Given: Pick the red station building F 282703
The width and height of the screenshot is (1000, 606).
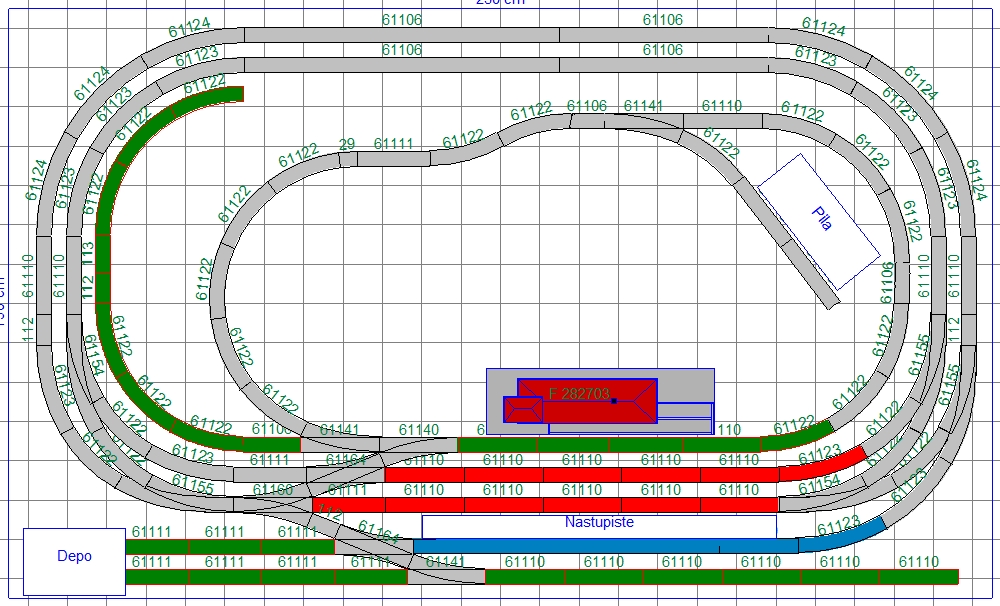Looking at the screenshot, I should pos(587,400).
